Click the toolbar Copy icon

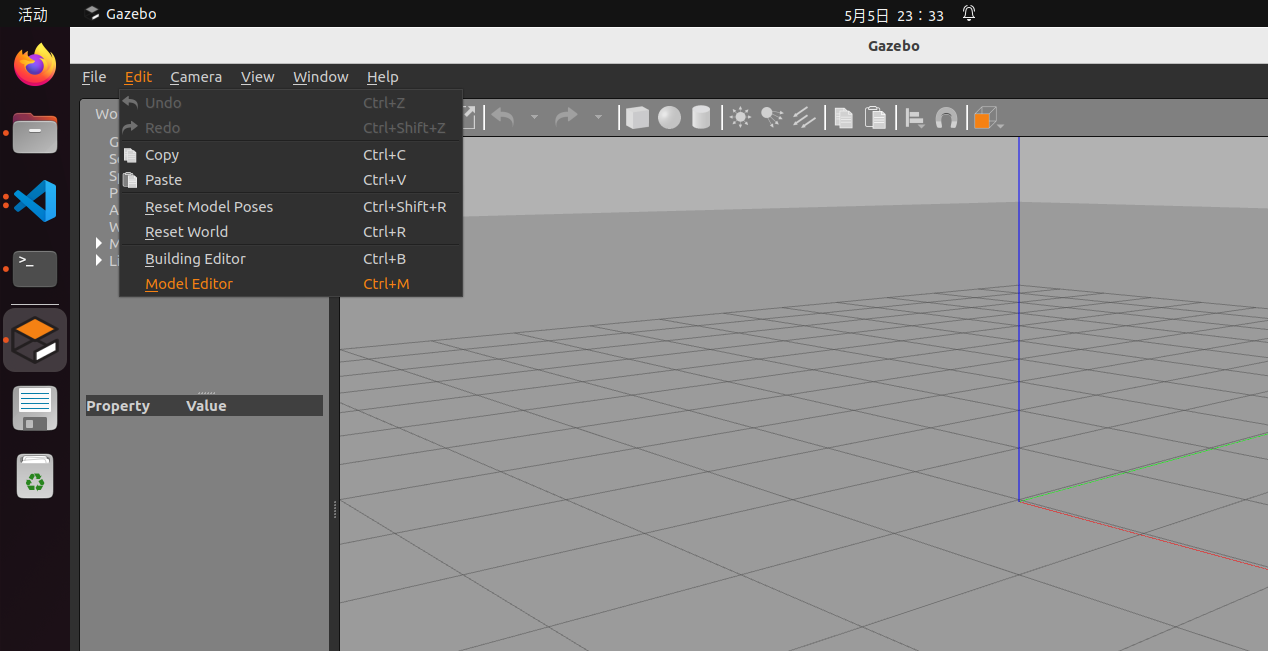[x=844, y=118]
